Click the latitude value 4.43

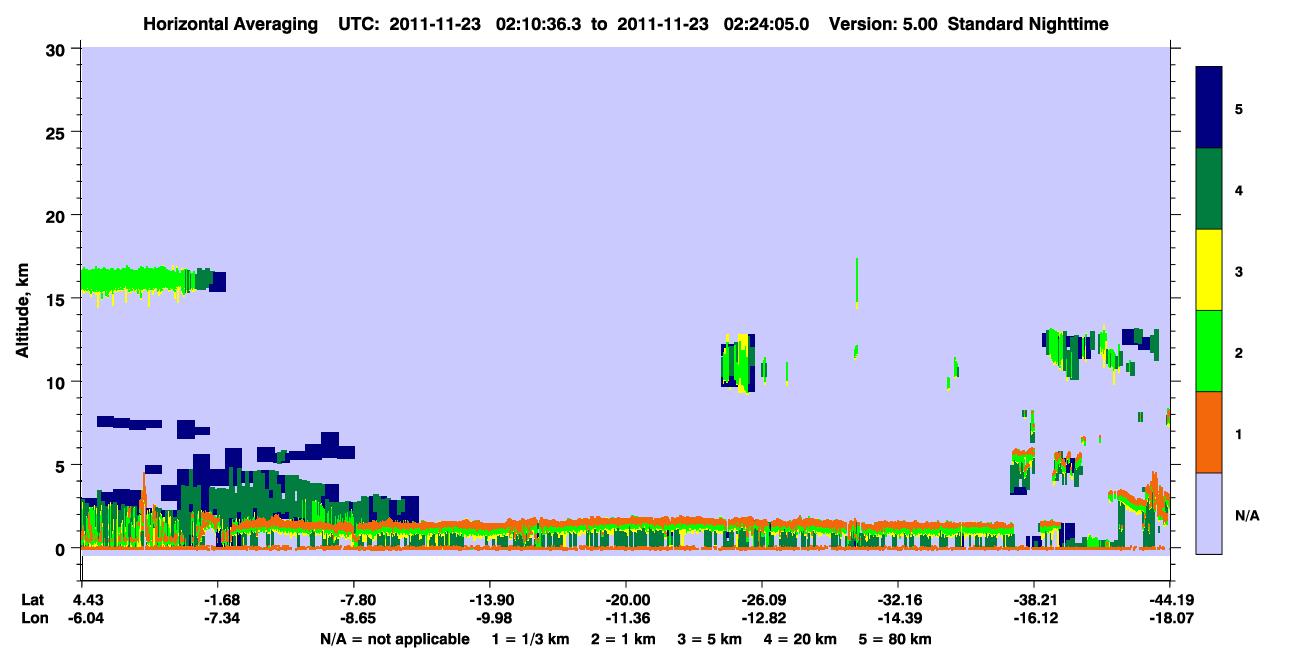point(81,600)
